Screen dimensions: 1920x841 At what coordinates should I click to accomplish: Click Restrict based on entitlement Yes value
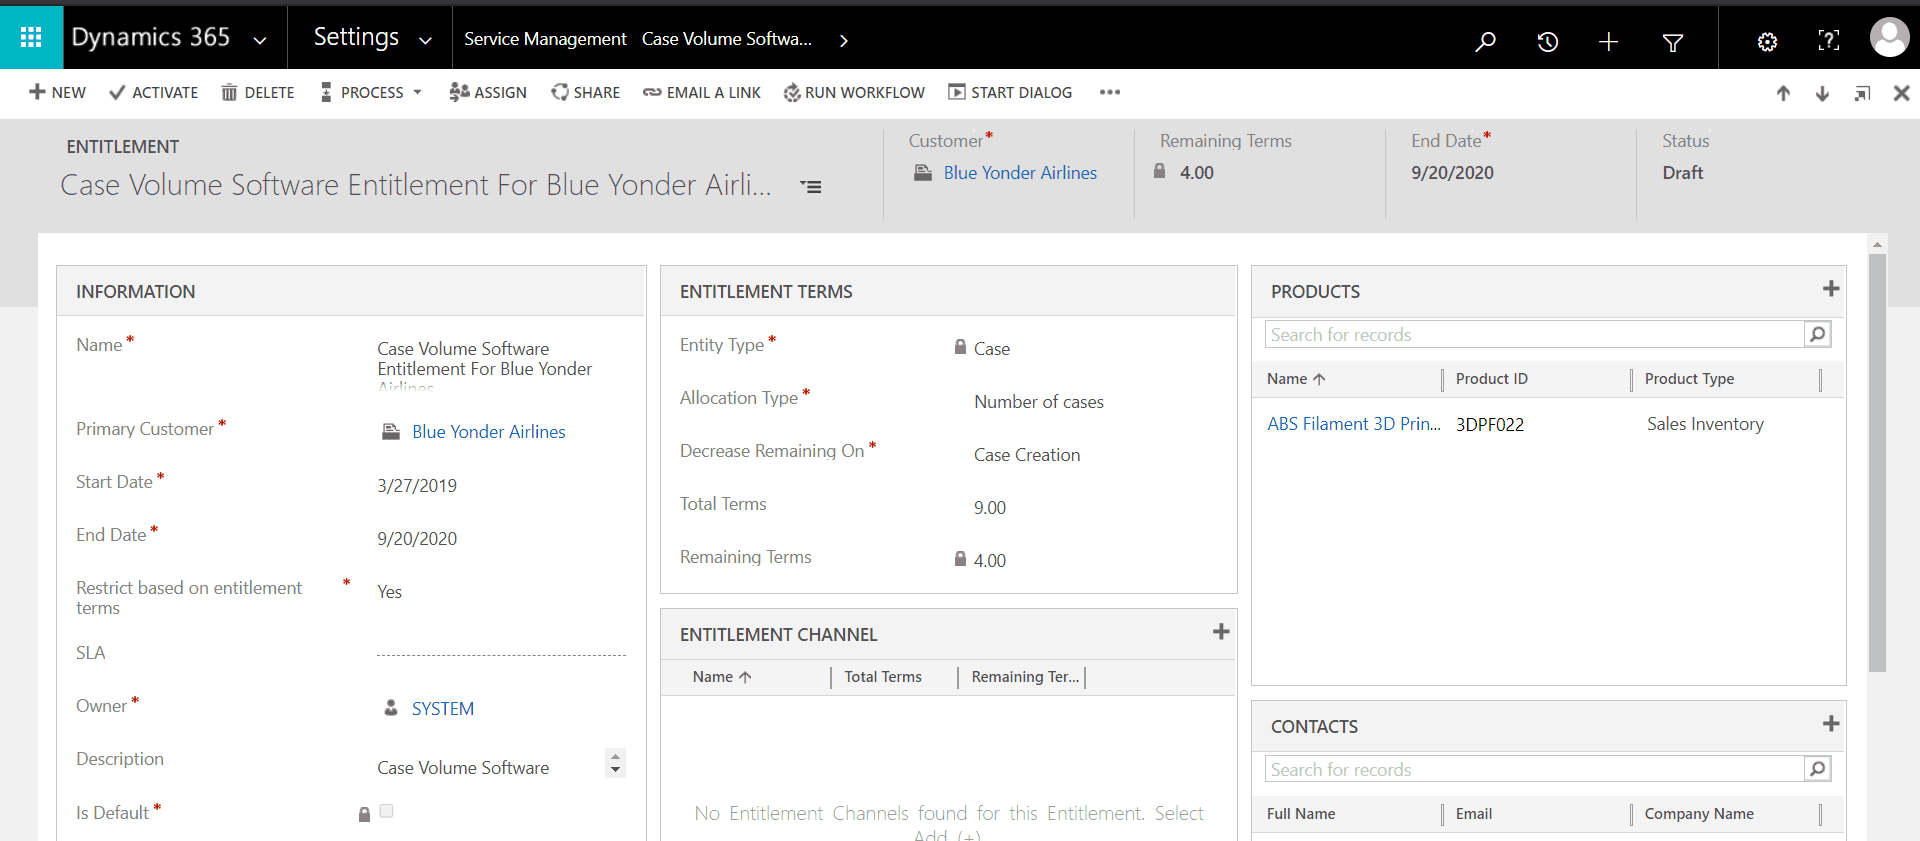click(x=389, y=592)
